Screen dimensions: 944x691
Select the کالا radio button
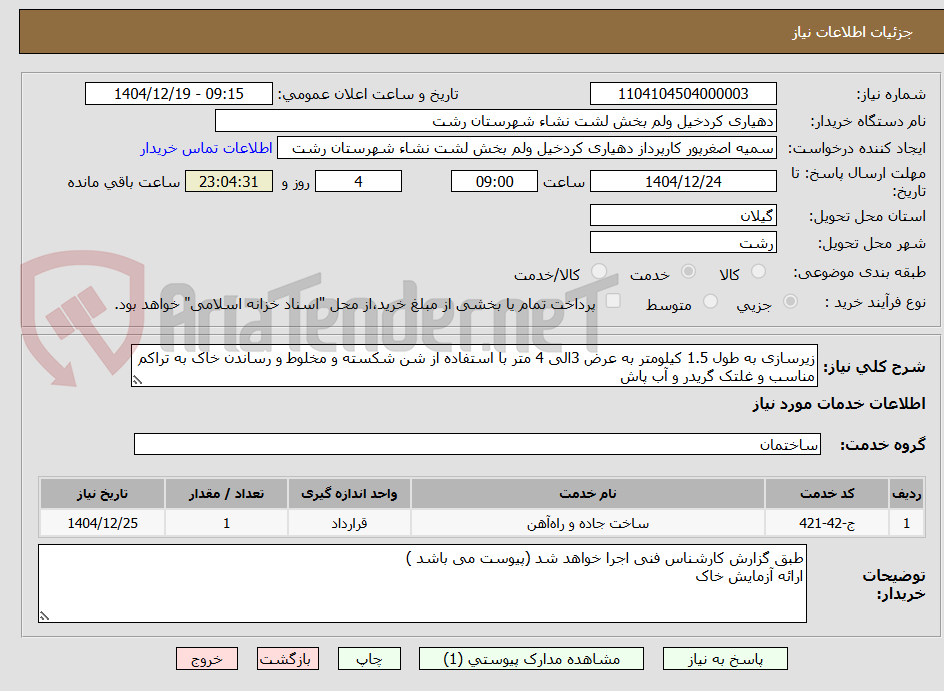point(758,272)
